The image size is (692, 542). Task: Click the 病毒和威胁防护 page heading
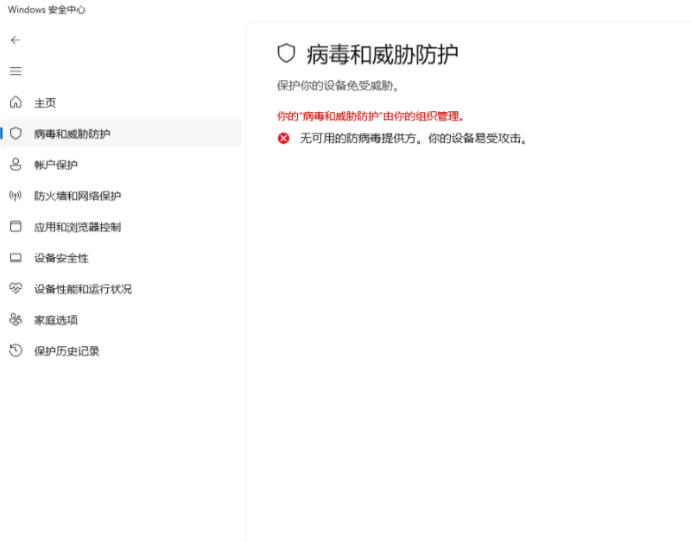382,55
